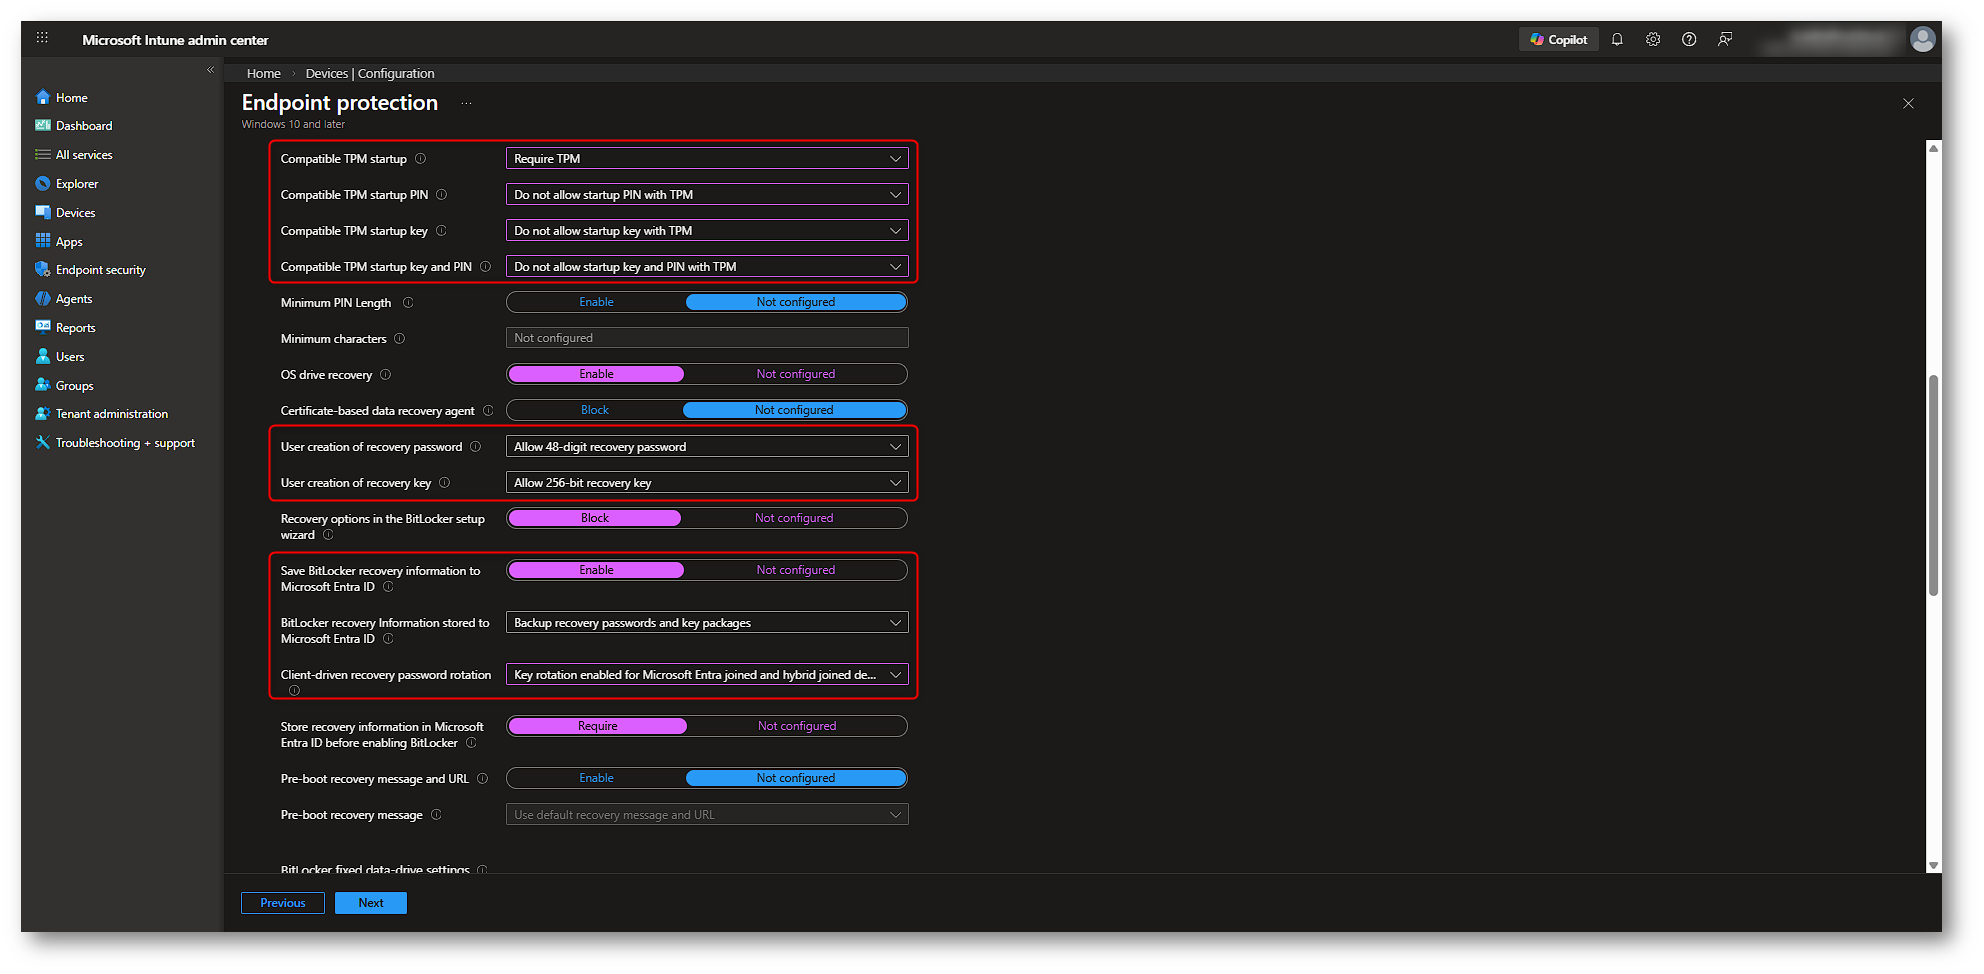The width and height of the screenshot is (1984, 974).
Task: Open Pre-boot recovery message dropdown
Action: [707, 815]
